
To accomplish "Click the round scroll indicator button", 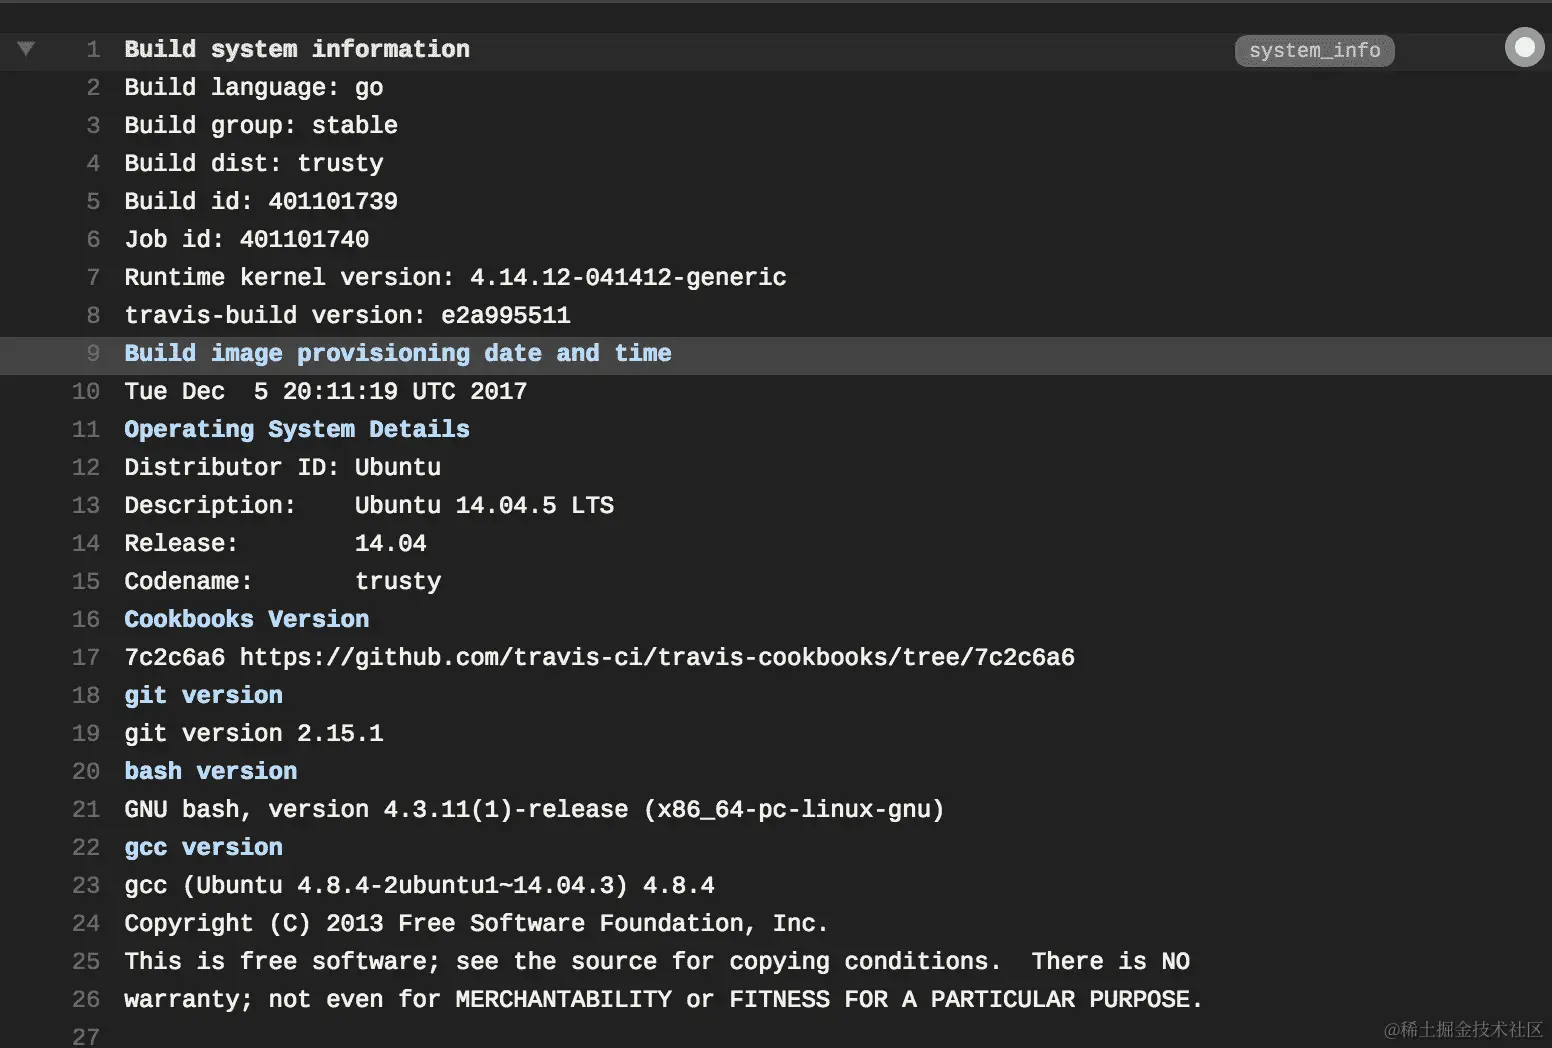I will coord(1524,47).
